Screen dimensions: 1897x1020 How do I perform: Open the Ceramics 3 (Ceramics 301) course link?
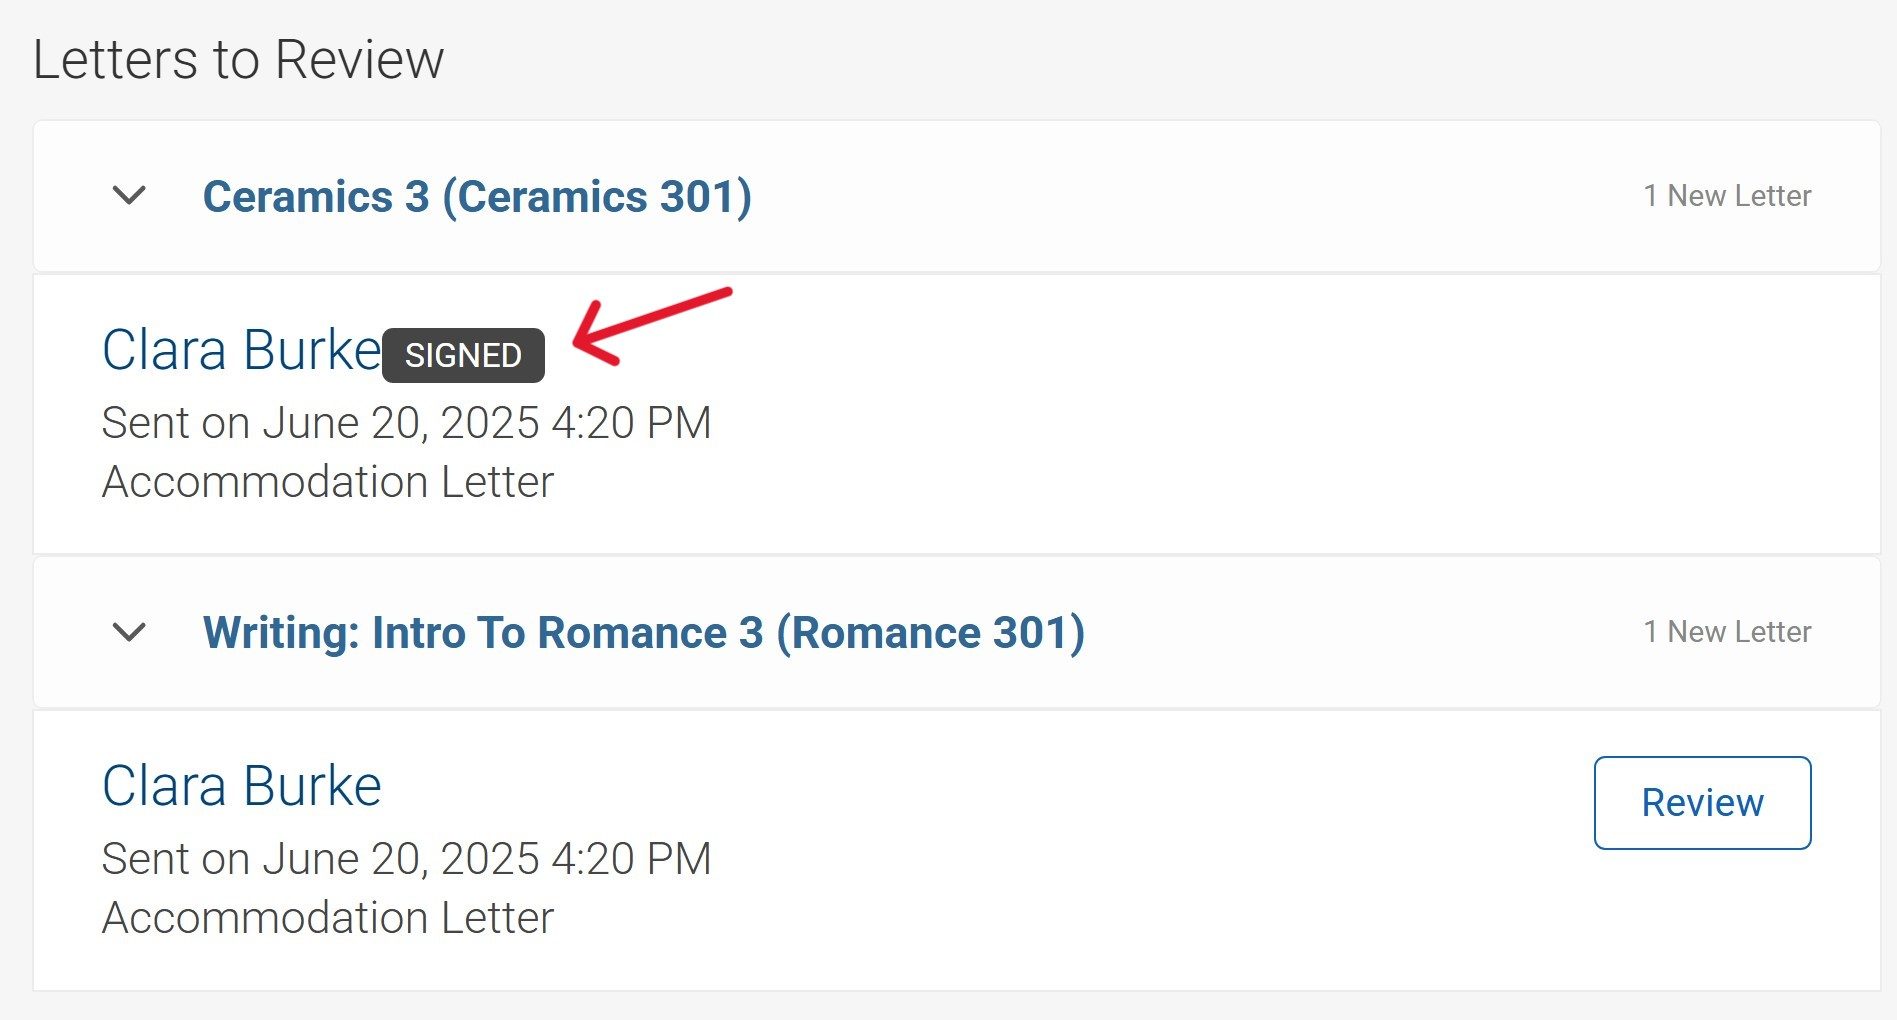[477, 196]
